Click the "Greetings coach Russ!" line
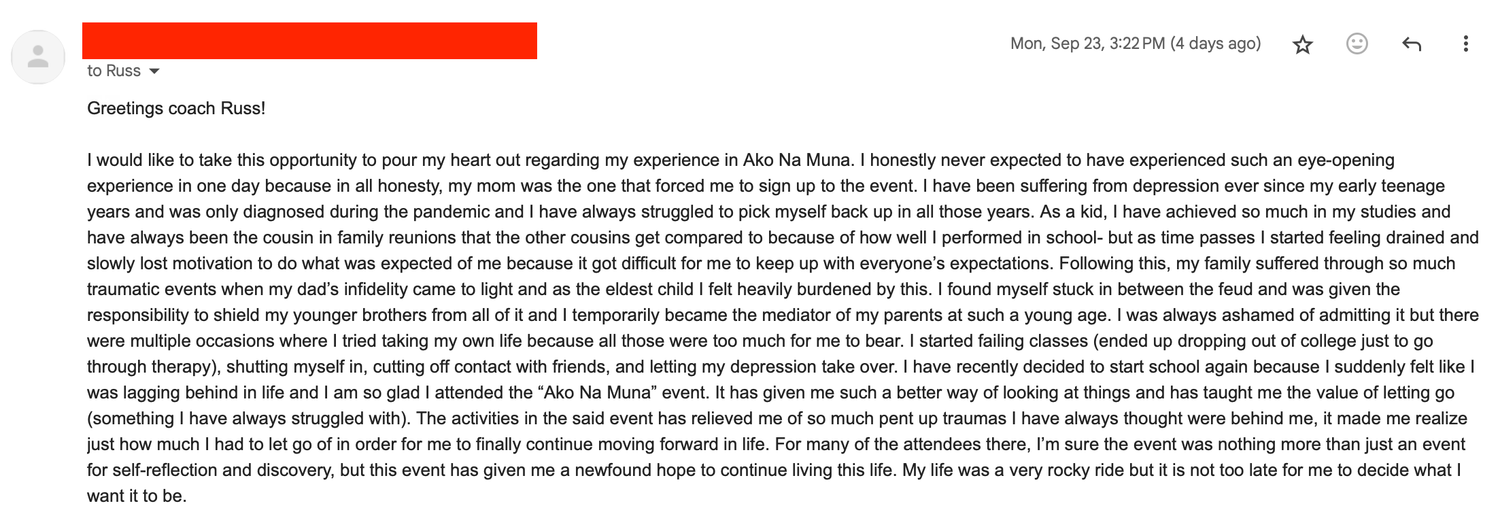The width and height of the screenshot is (1500, 529). [x=176, y=108]
